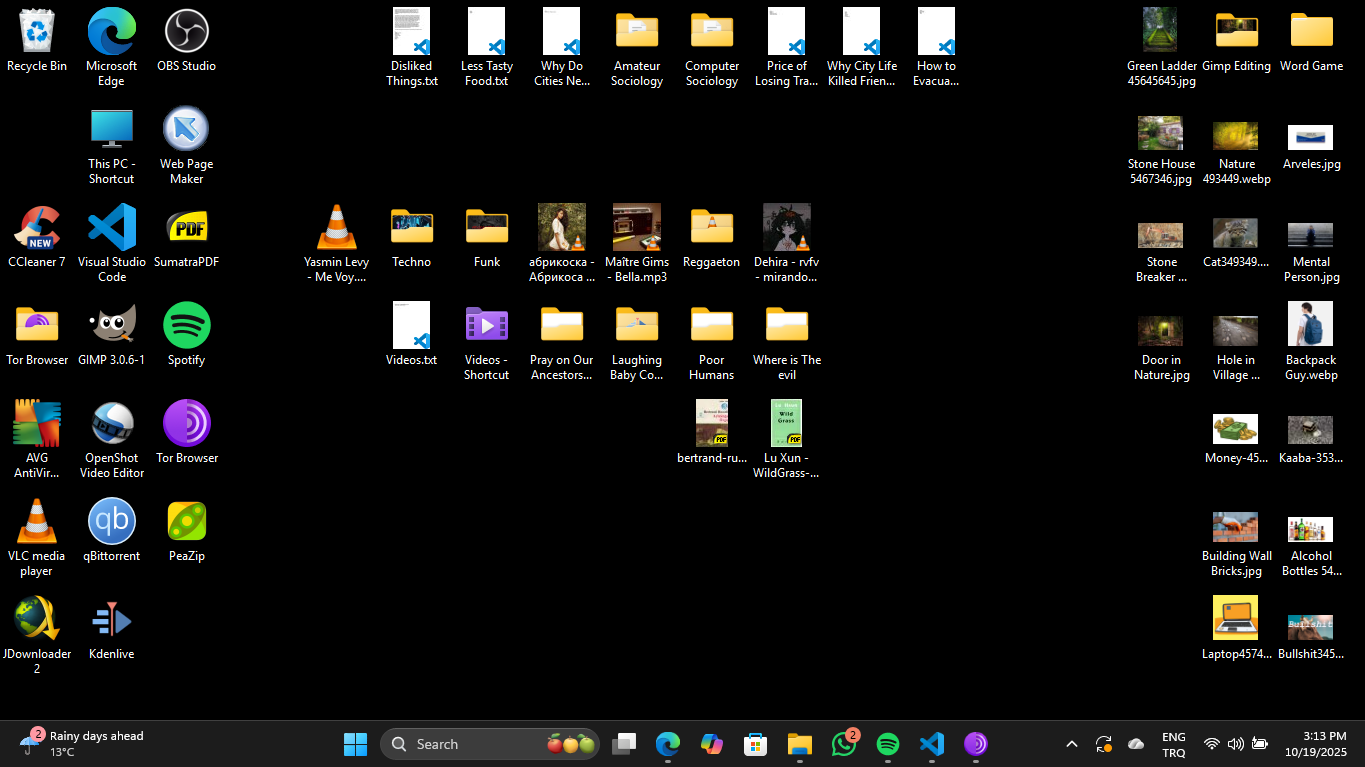Open the clock and date flyout
This screenshot has height=767, width=1365.
1324,744
